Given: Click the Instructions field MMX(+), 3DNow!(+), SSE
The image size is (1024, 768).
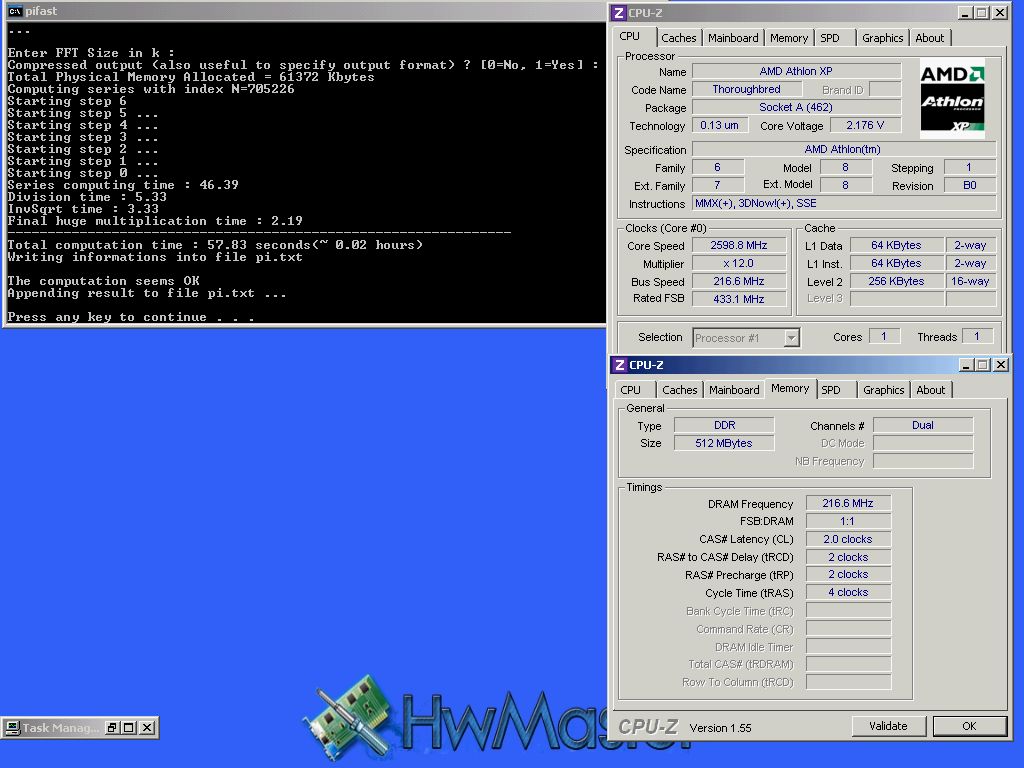Looking at the screenshot, I should click(x=843, y=204).
